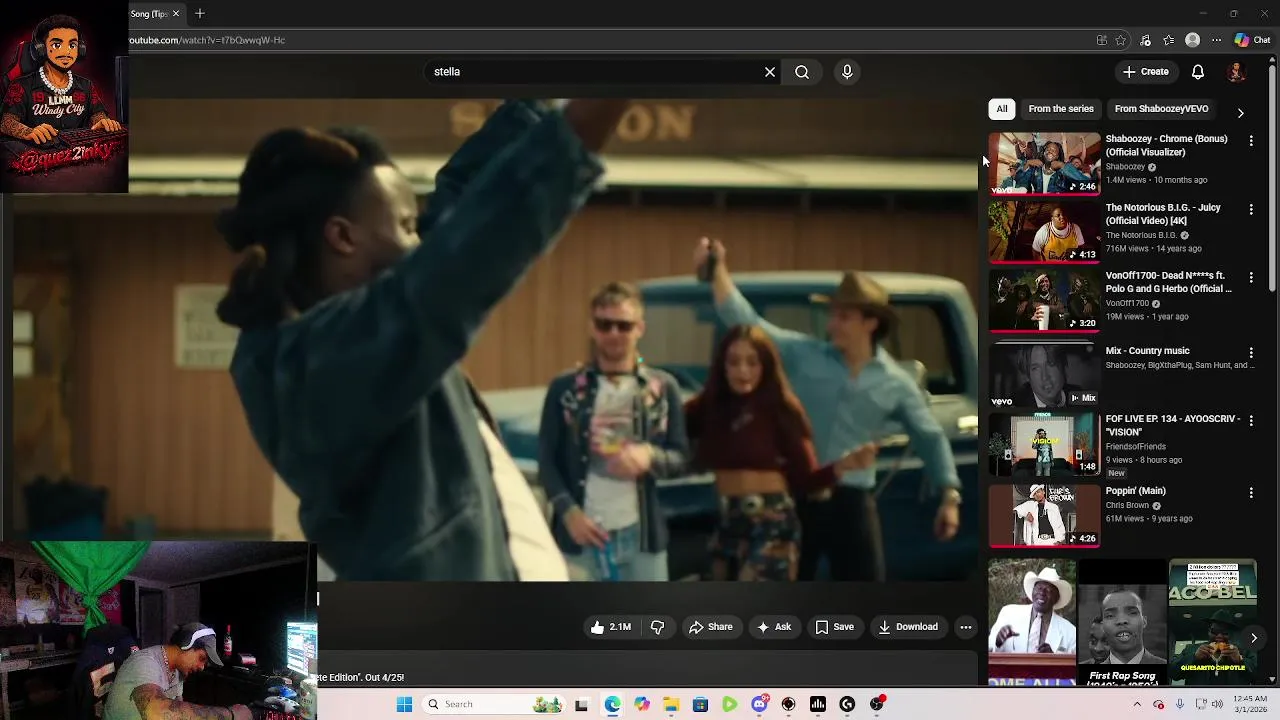Share this video

(711, 627)
